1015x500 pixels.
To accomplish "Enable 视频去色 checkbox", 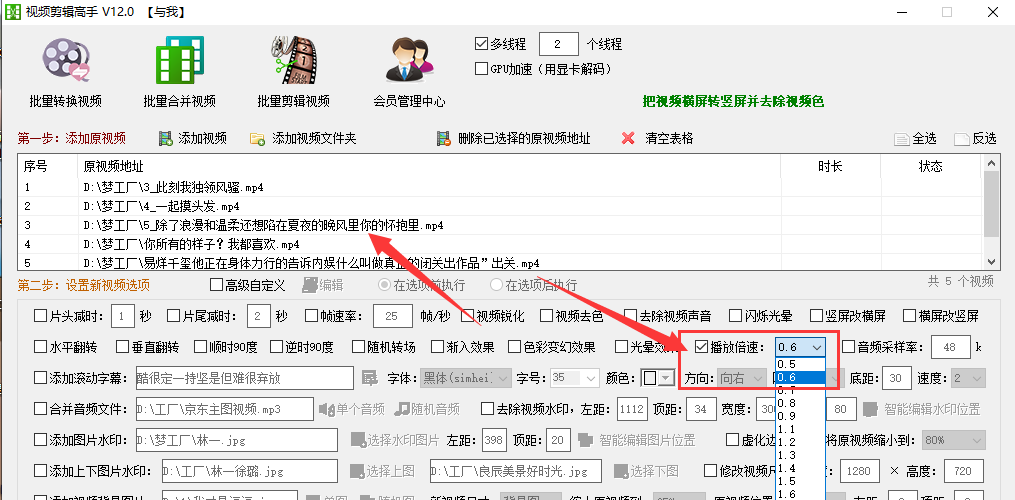I will tap(546, 316).
